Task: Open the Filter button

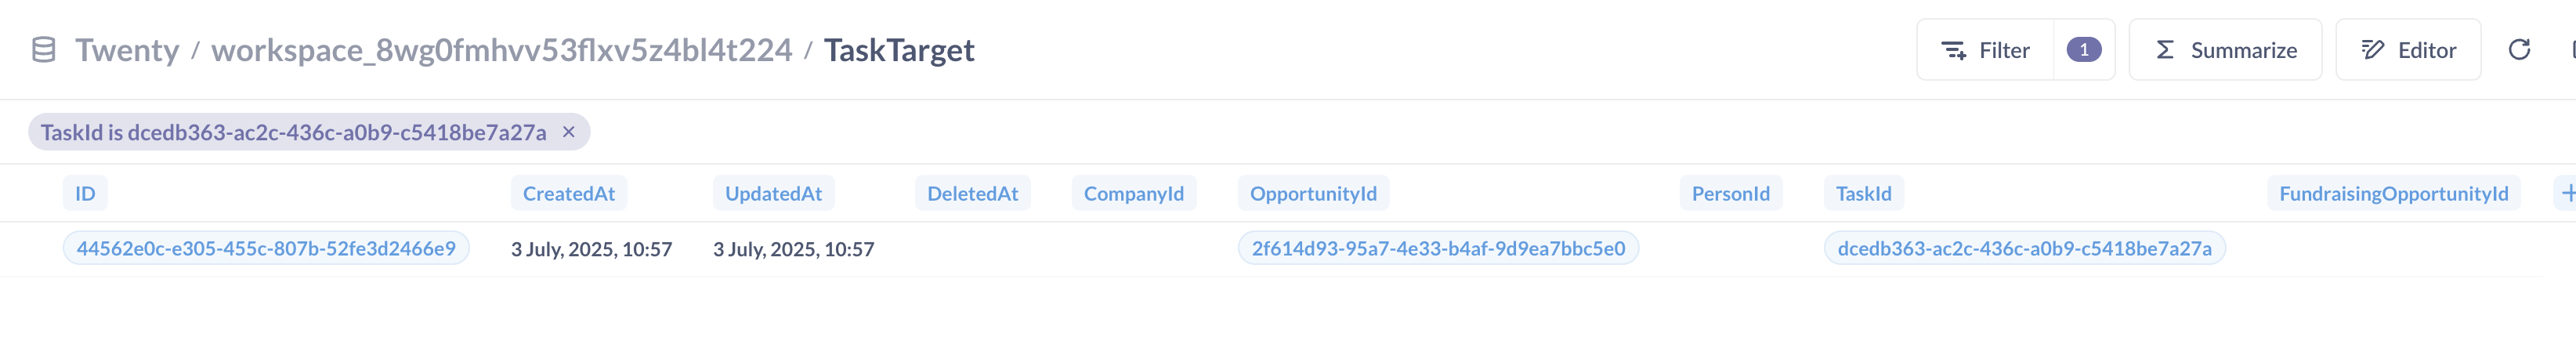Action: [1985, 50]
